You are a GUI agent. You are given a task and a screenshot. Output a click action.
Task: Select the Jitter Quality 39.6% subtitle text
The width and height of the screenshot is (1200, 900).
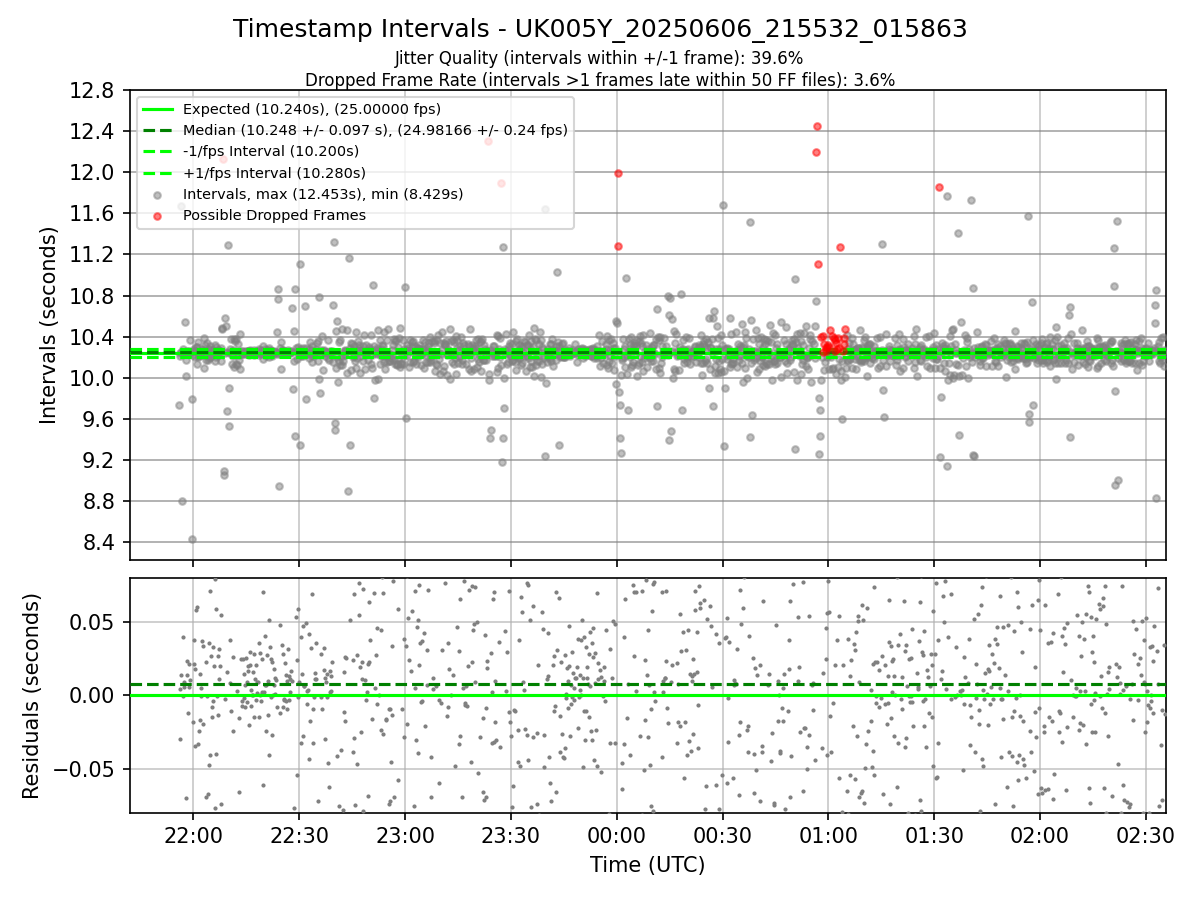(x=599, y=58)
